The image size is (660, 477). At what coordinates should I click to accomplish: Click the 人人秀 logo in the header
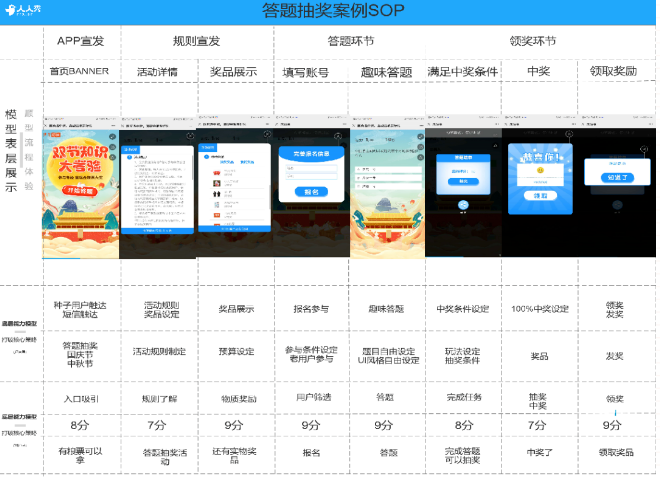click(x=23, y=9)
